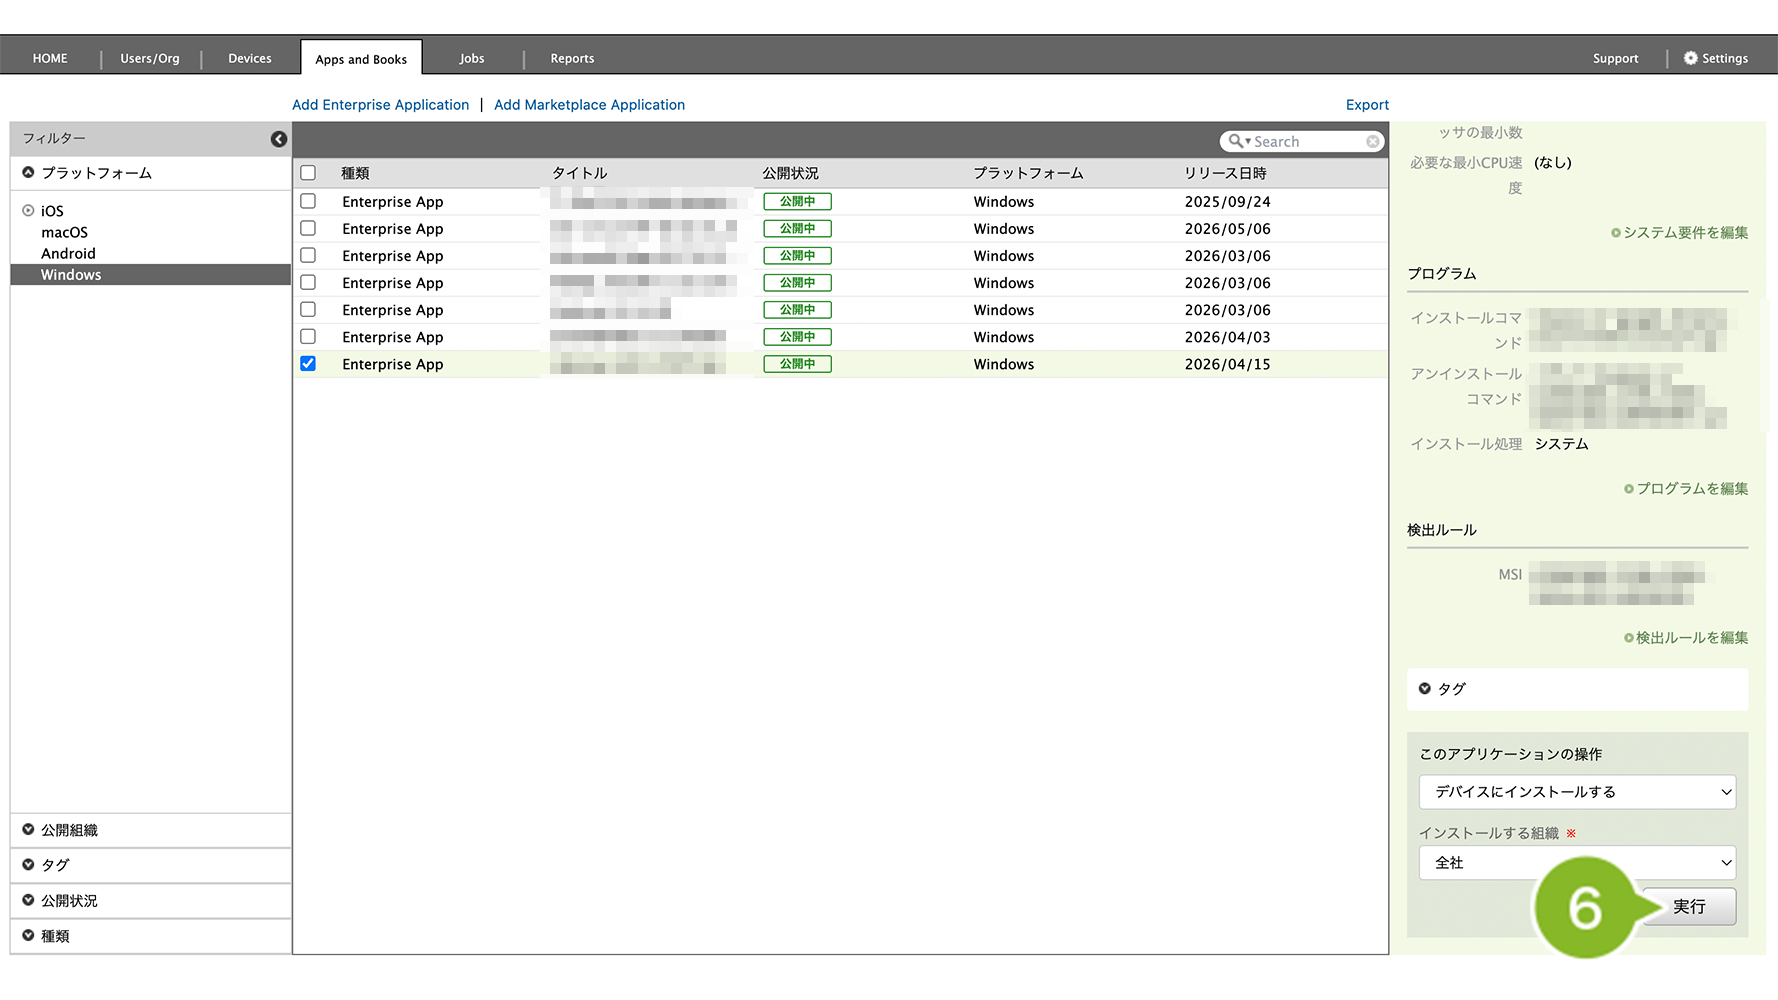Open the Reports tab

pyautogui.click(x=572, y=58)
